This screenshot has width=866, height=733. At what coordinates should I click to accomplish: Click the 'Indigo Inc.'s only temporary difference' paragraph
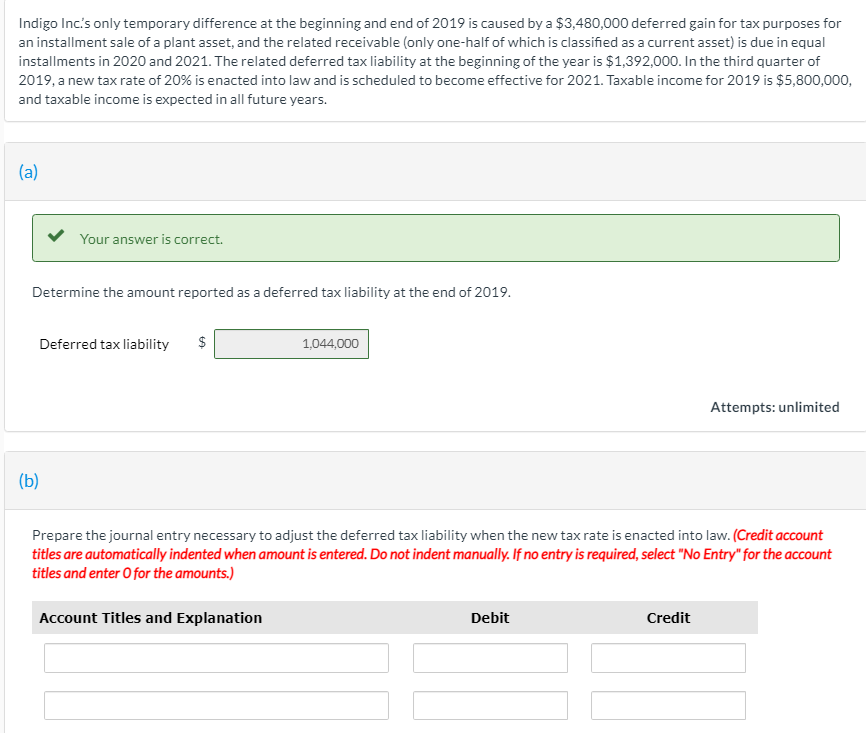[x=435, y=61]
